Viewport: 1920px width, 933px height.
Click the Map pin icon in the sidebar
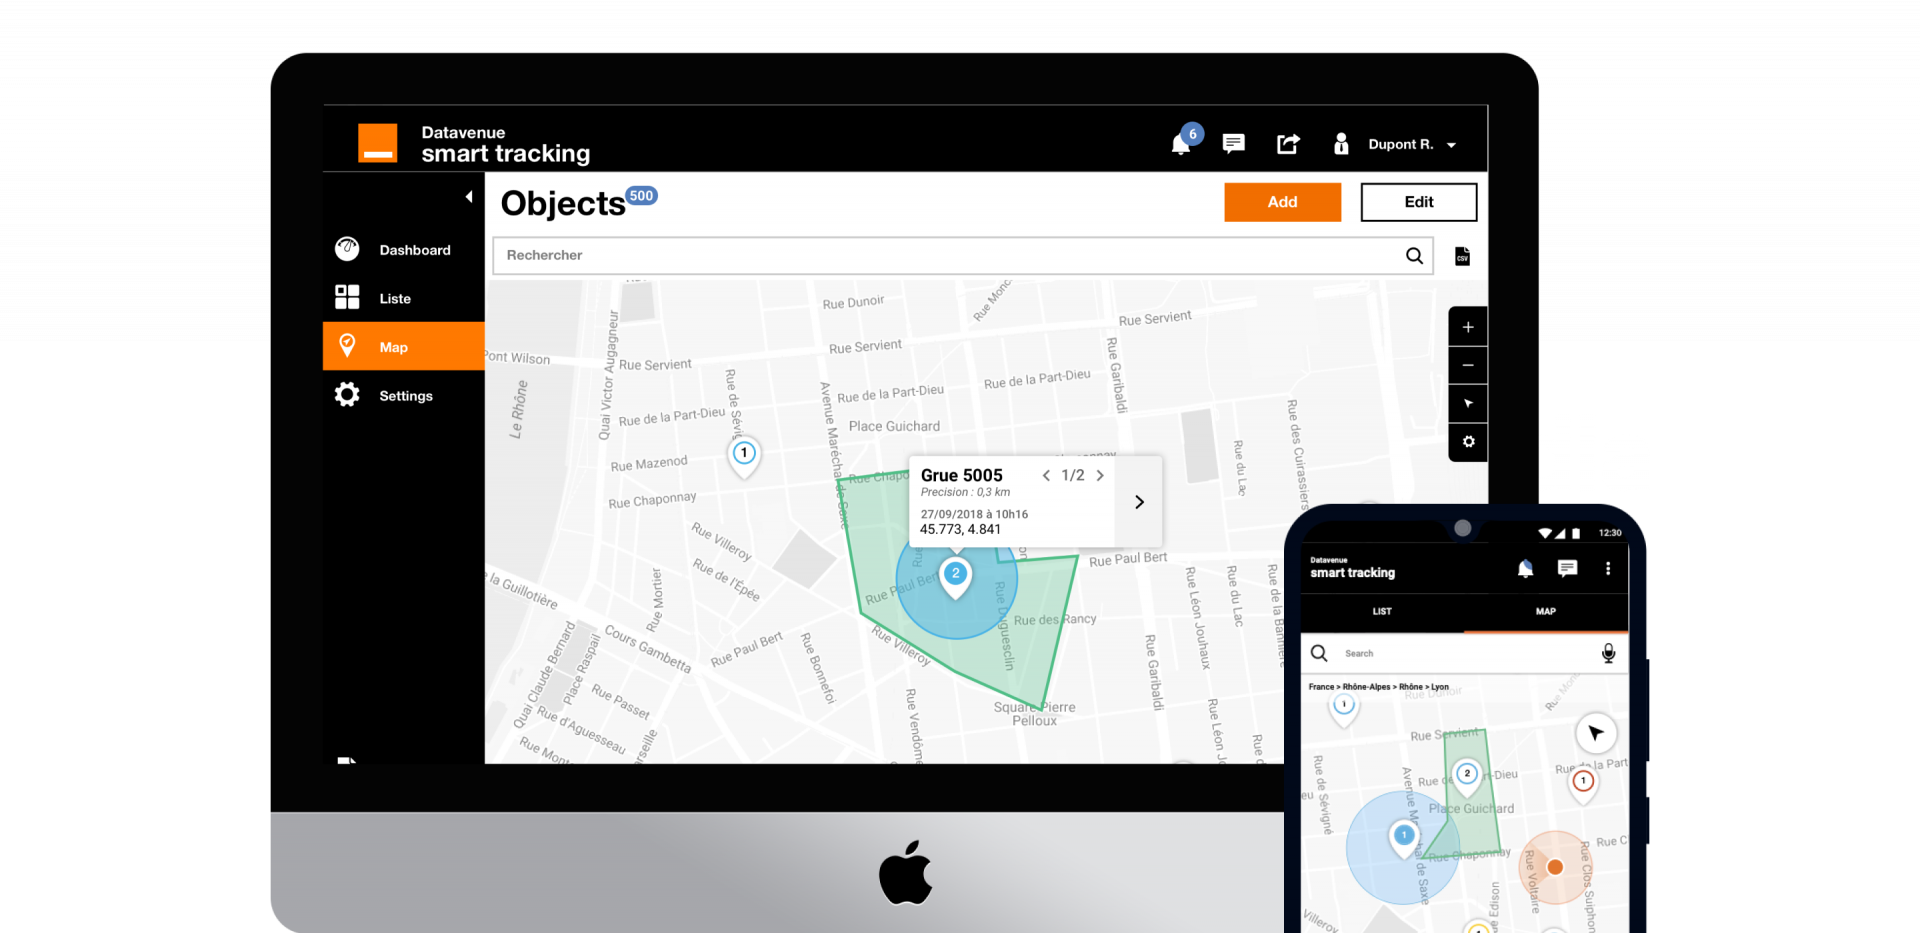[346, 345]
